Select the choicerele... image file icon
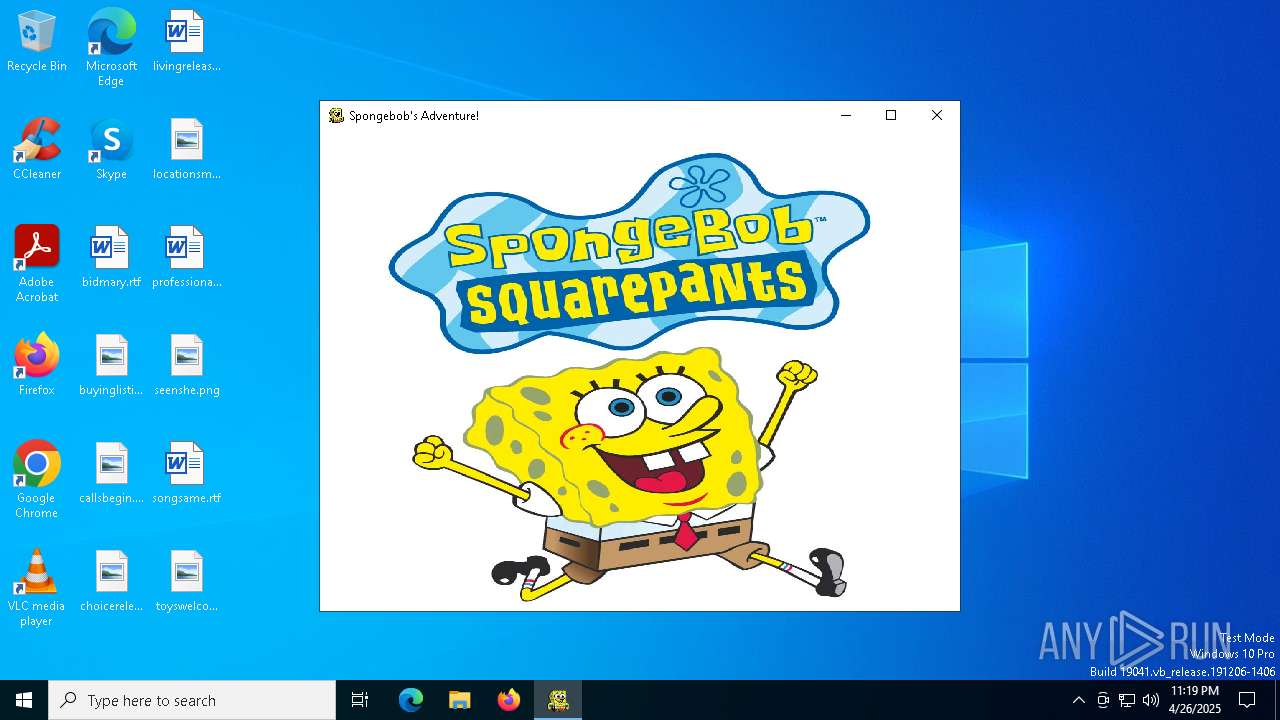Viewport: 1280px width, 720px height. click(111, 581)
